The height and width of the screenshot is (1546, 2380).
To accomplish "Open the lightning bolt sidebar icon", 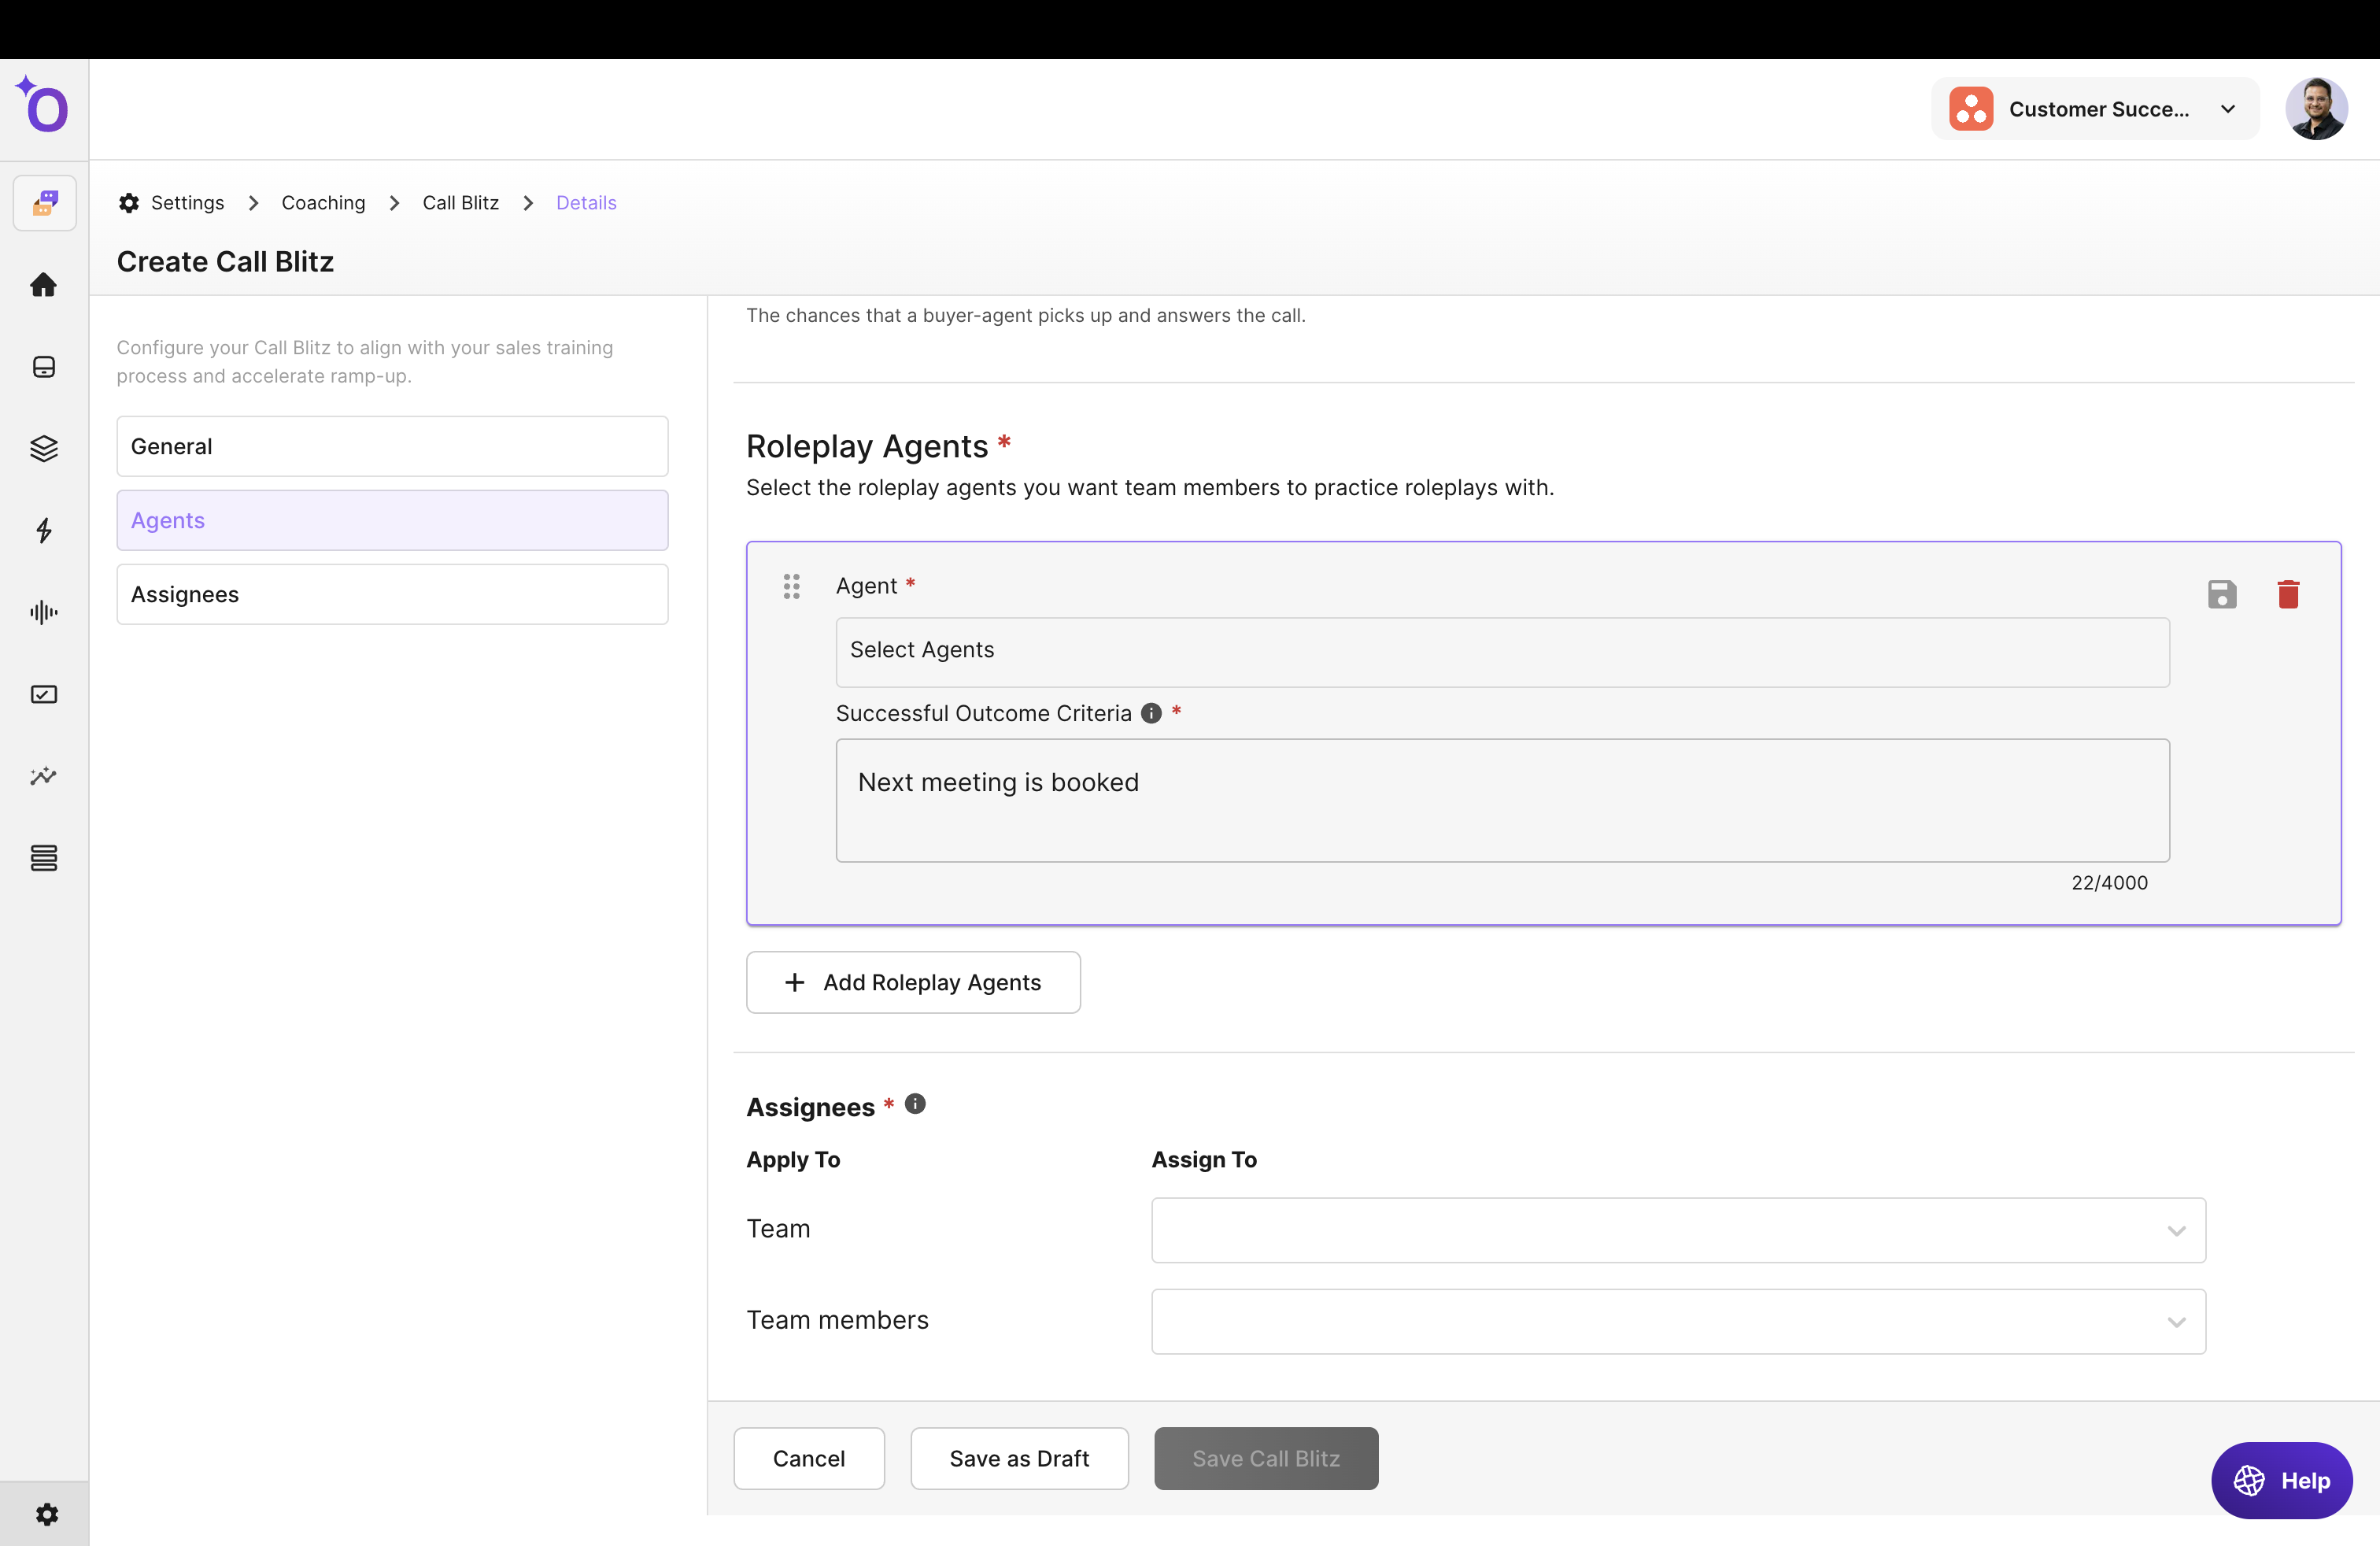I will point(43,530).
